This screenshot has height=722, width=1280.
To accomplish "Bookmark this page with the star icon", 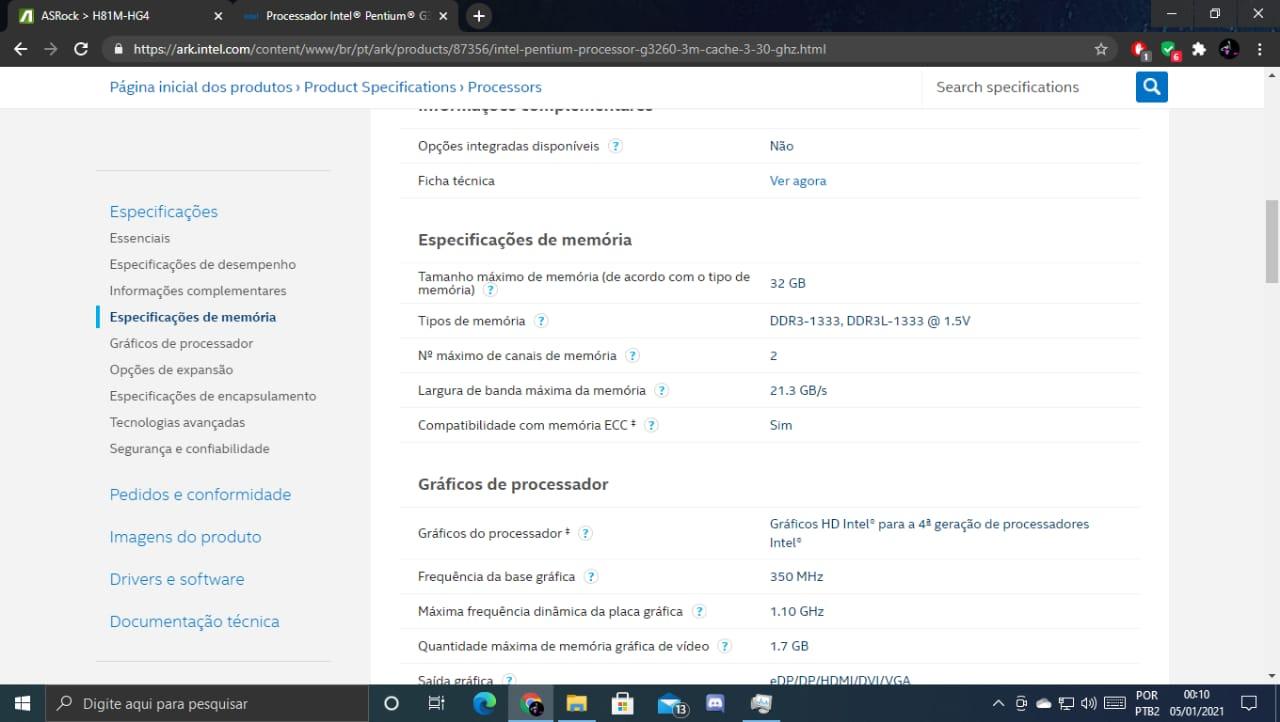I will pos(1101,48).
